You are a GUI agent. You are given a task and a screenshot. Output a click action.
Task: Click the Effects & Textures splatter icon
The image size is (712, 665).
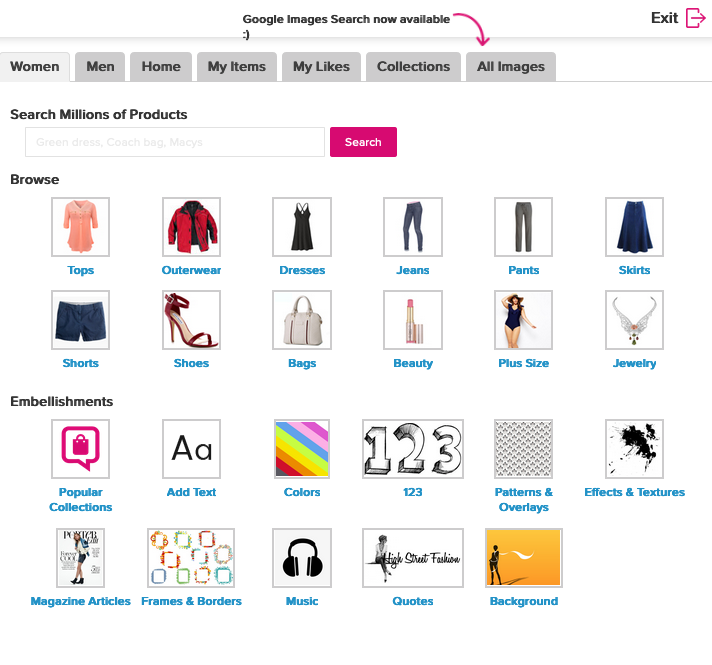[x=634, y=449]
